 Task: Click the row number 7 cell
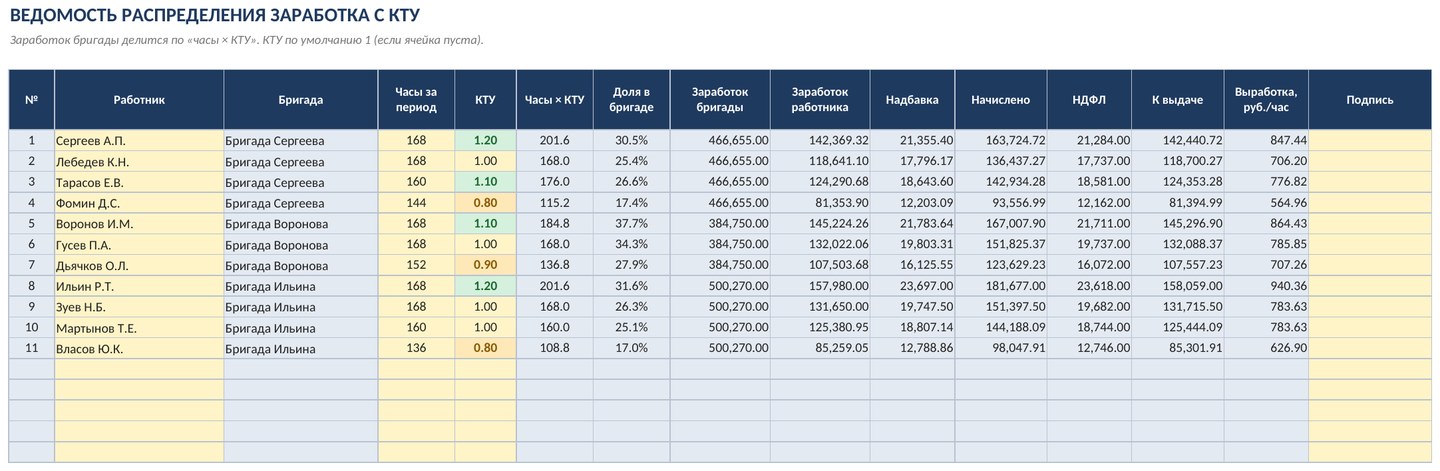(32, 265)
